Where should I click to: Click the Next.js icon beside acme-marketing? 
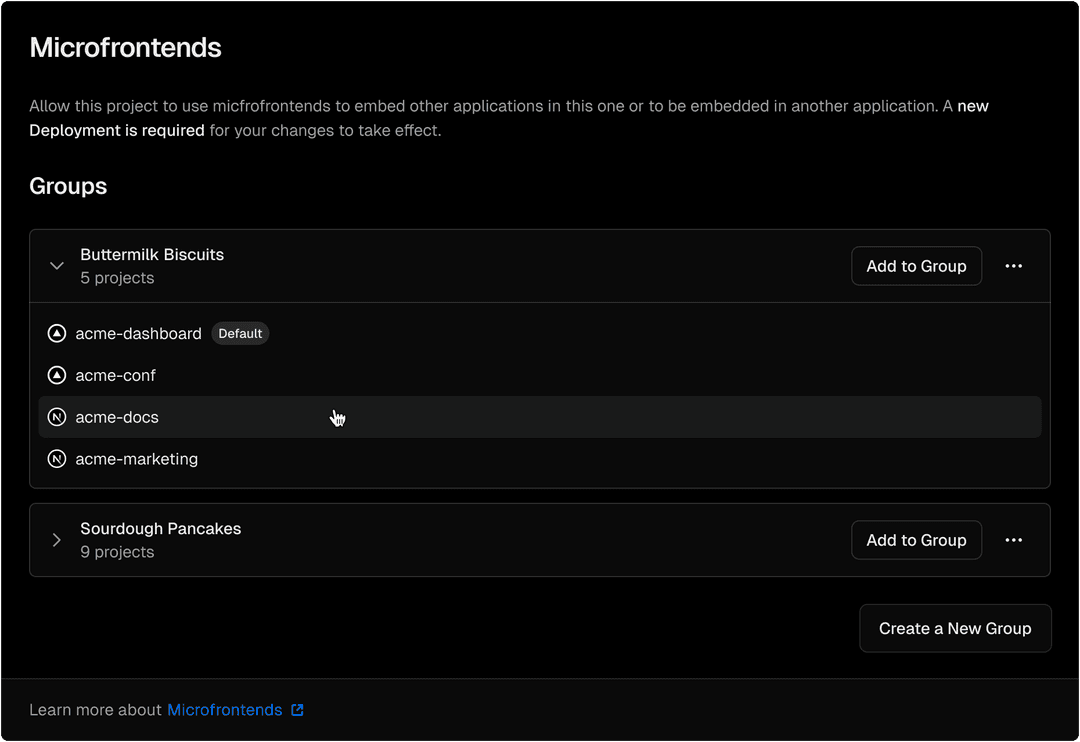tap(57, 459)
